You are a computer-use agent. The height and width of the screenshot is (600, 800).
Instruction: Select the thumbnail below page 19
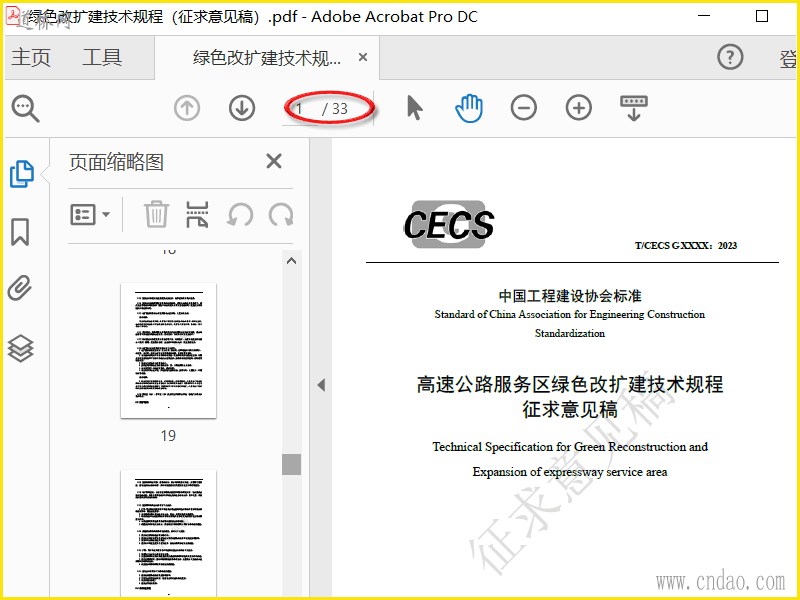coord(168,534)
